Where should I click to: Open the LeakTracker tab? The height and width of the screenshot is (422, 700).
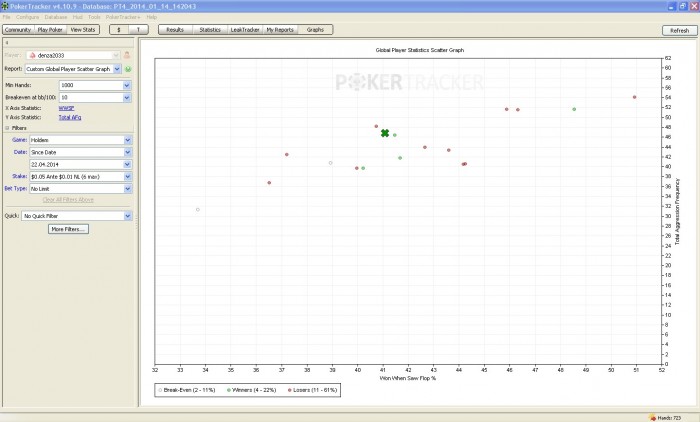point(245,30)
